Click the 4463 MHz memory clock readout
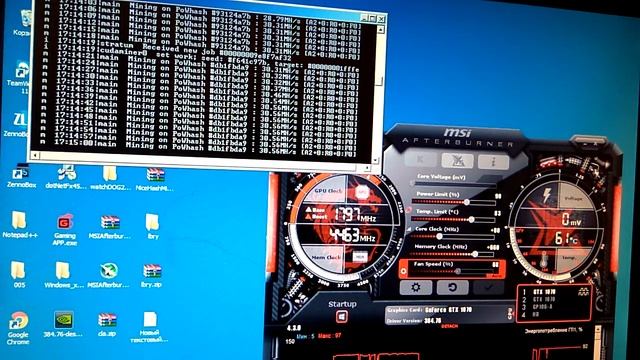 (353, 236)
